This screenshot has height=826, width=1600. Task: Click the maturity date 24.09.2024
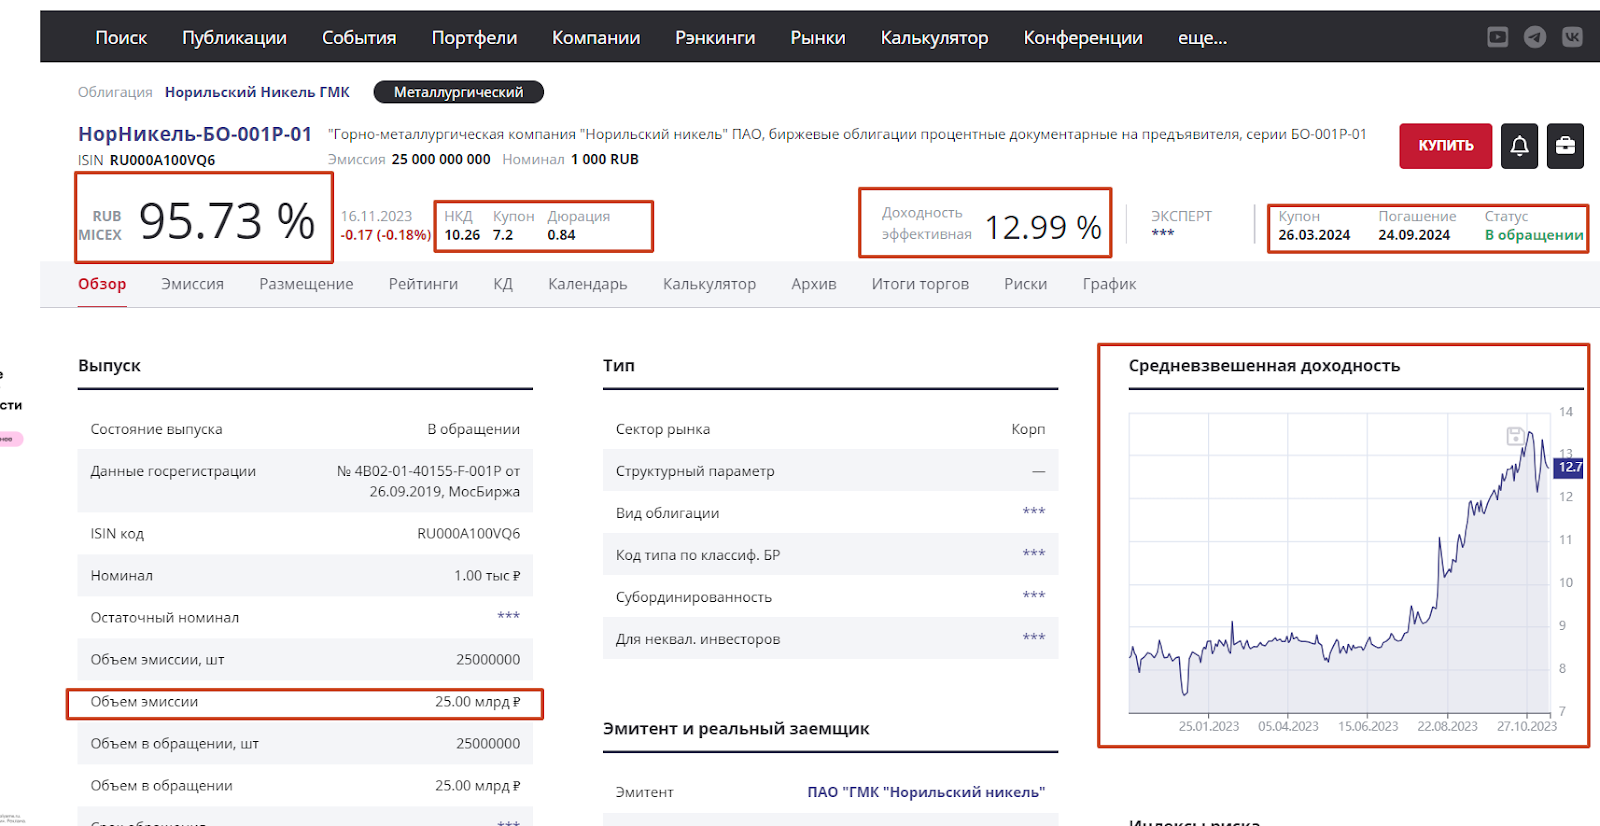click(x=1414, y=235)
